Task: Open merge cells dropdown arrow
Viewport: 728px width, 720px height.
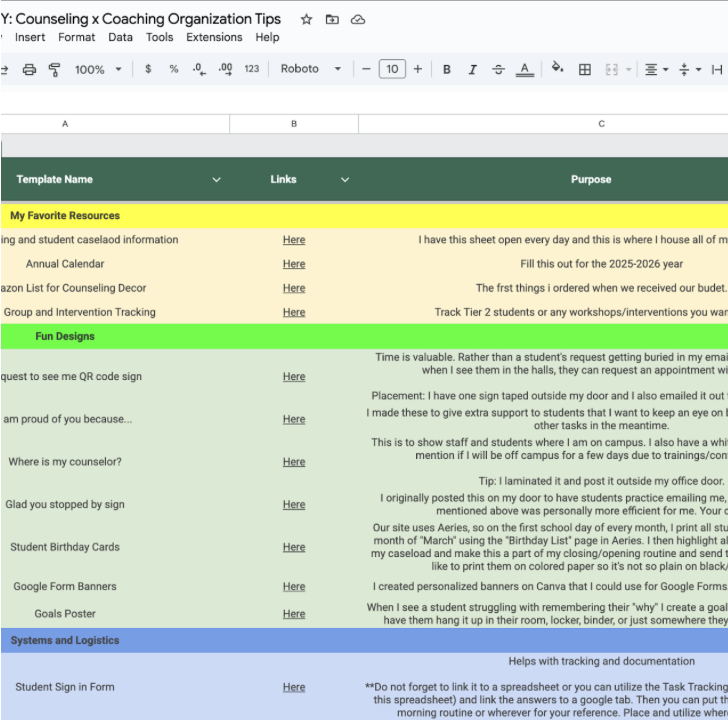Action: point(628,70)
